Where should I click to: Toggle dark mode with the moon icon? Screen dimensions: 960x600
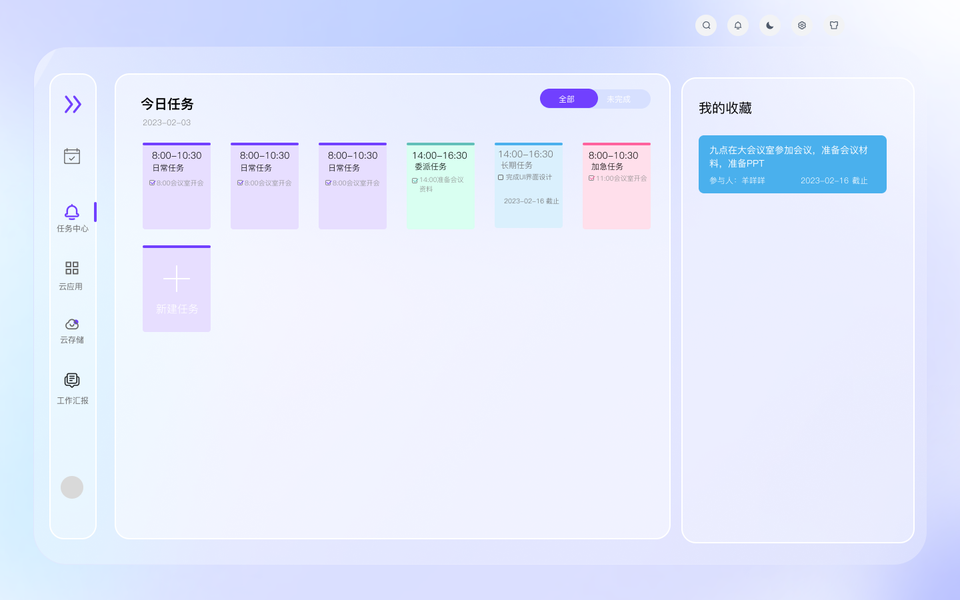pyautogui.click(x=770, y=26)
